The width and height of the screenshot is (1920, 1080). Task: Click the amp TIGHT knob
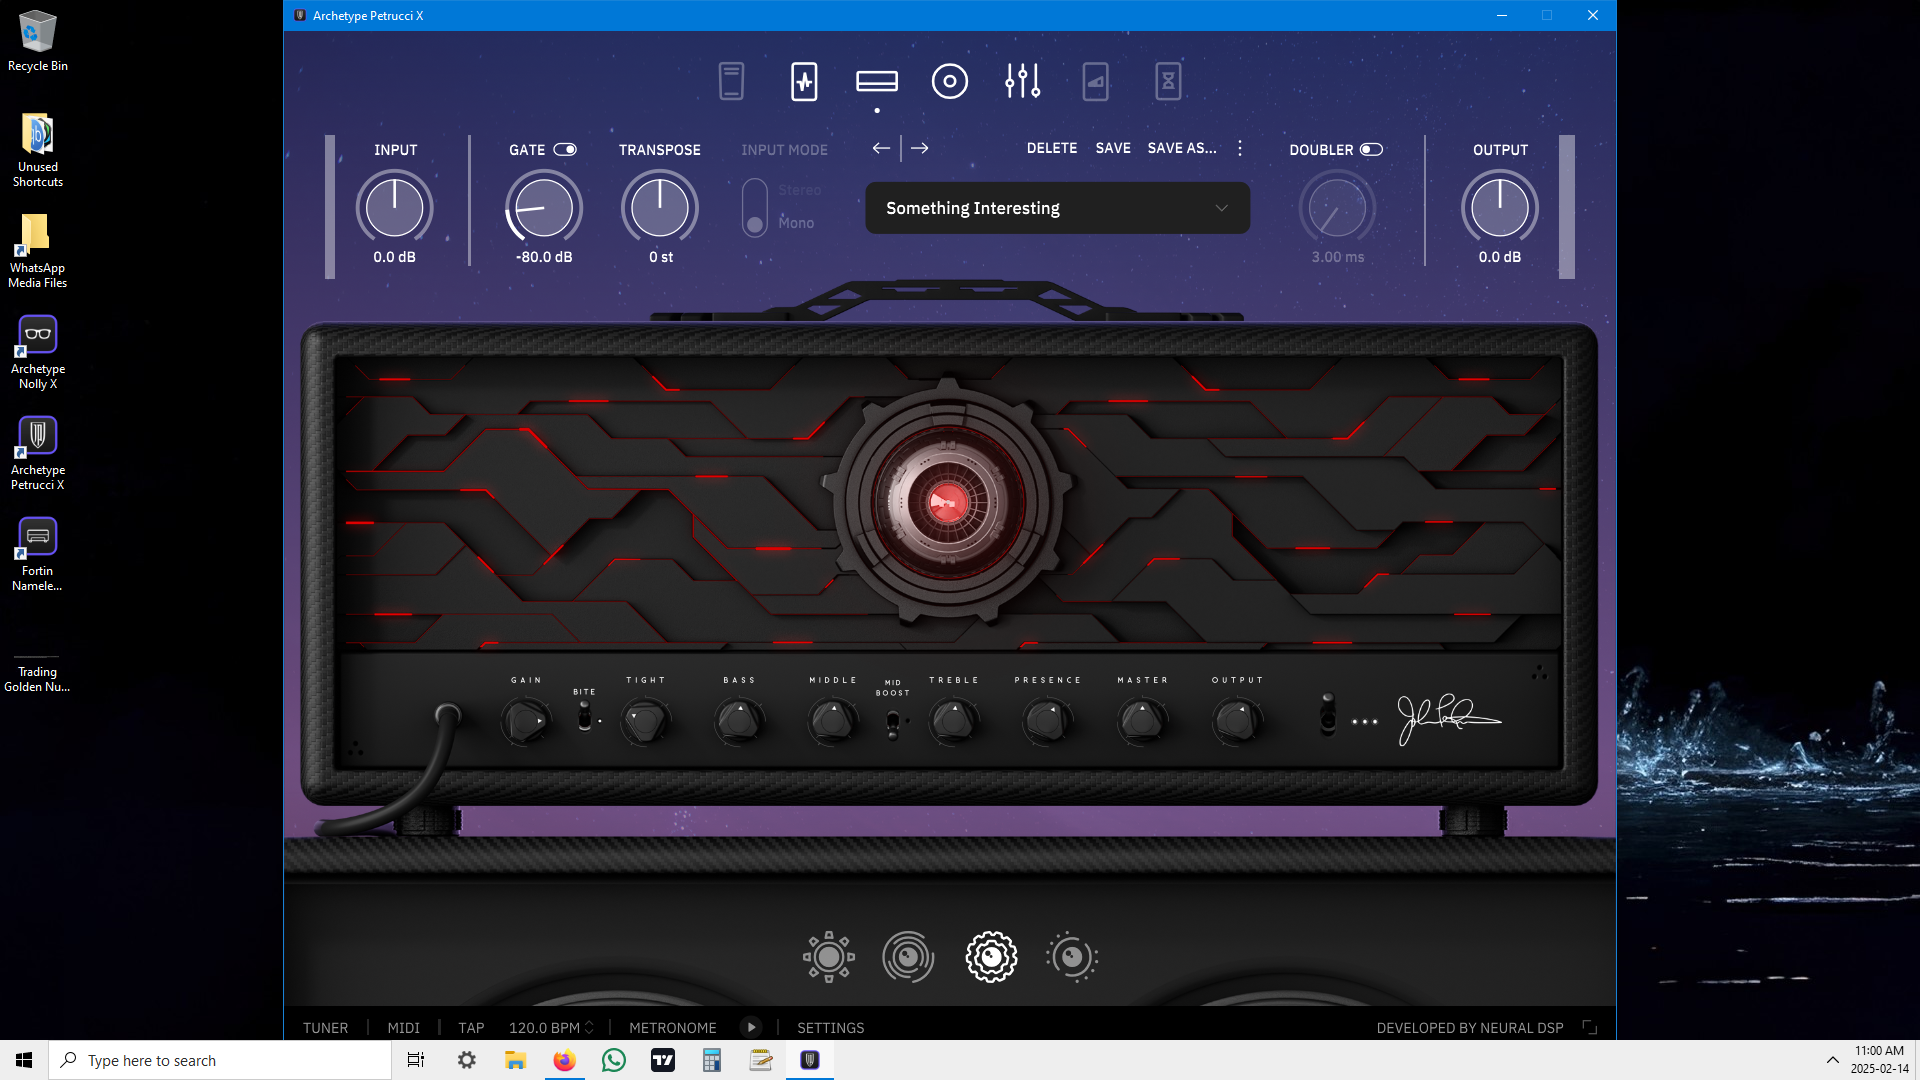(645, 721)
